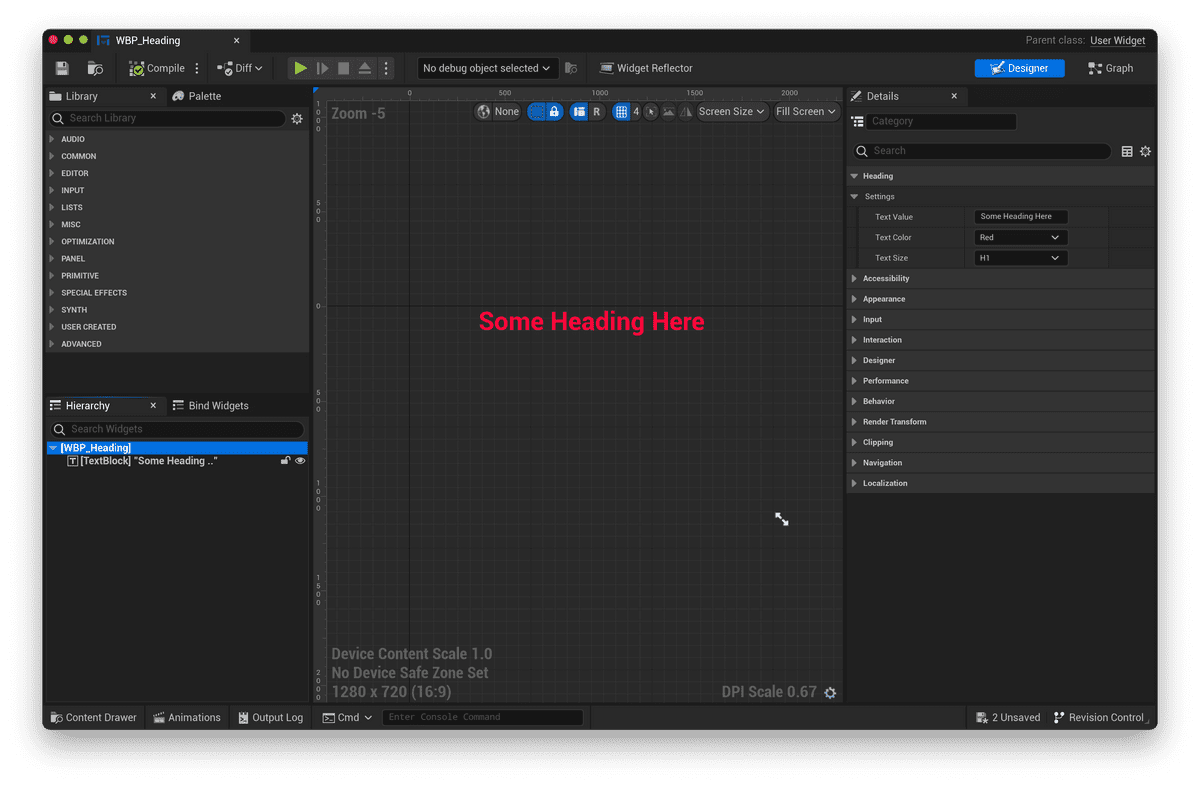The image size is (1200, 786).
Task: Toggle the grid snapping icon
Action: click(621, 112)
